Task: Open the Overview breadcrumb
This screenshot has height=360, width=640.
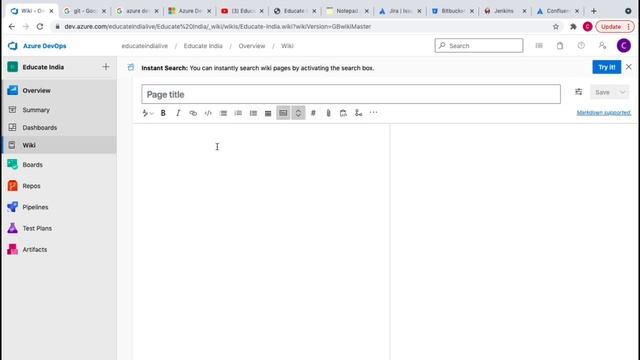Action: (252, 46)
